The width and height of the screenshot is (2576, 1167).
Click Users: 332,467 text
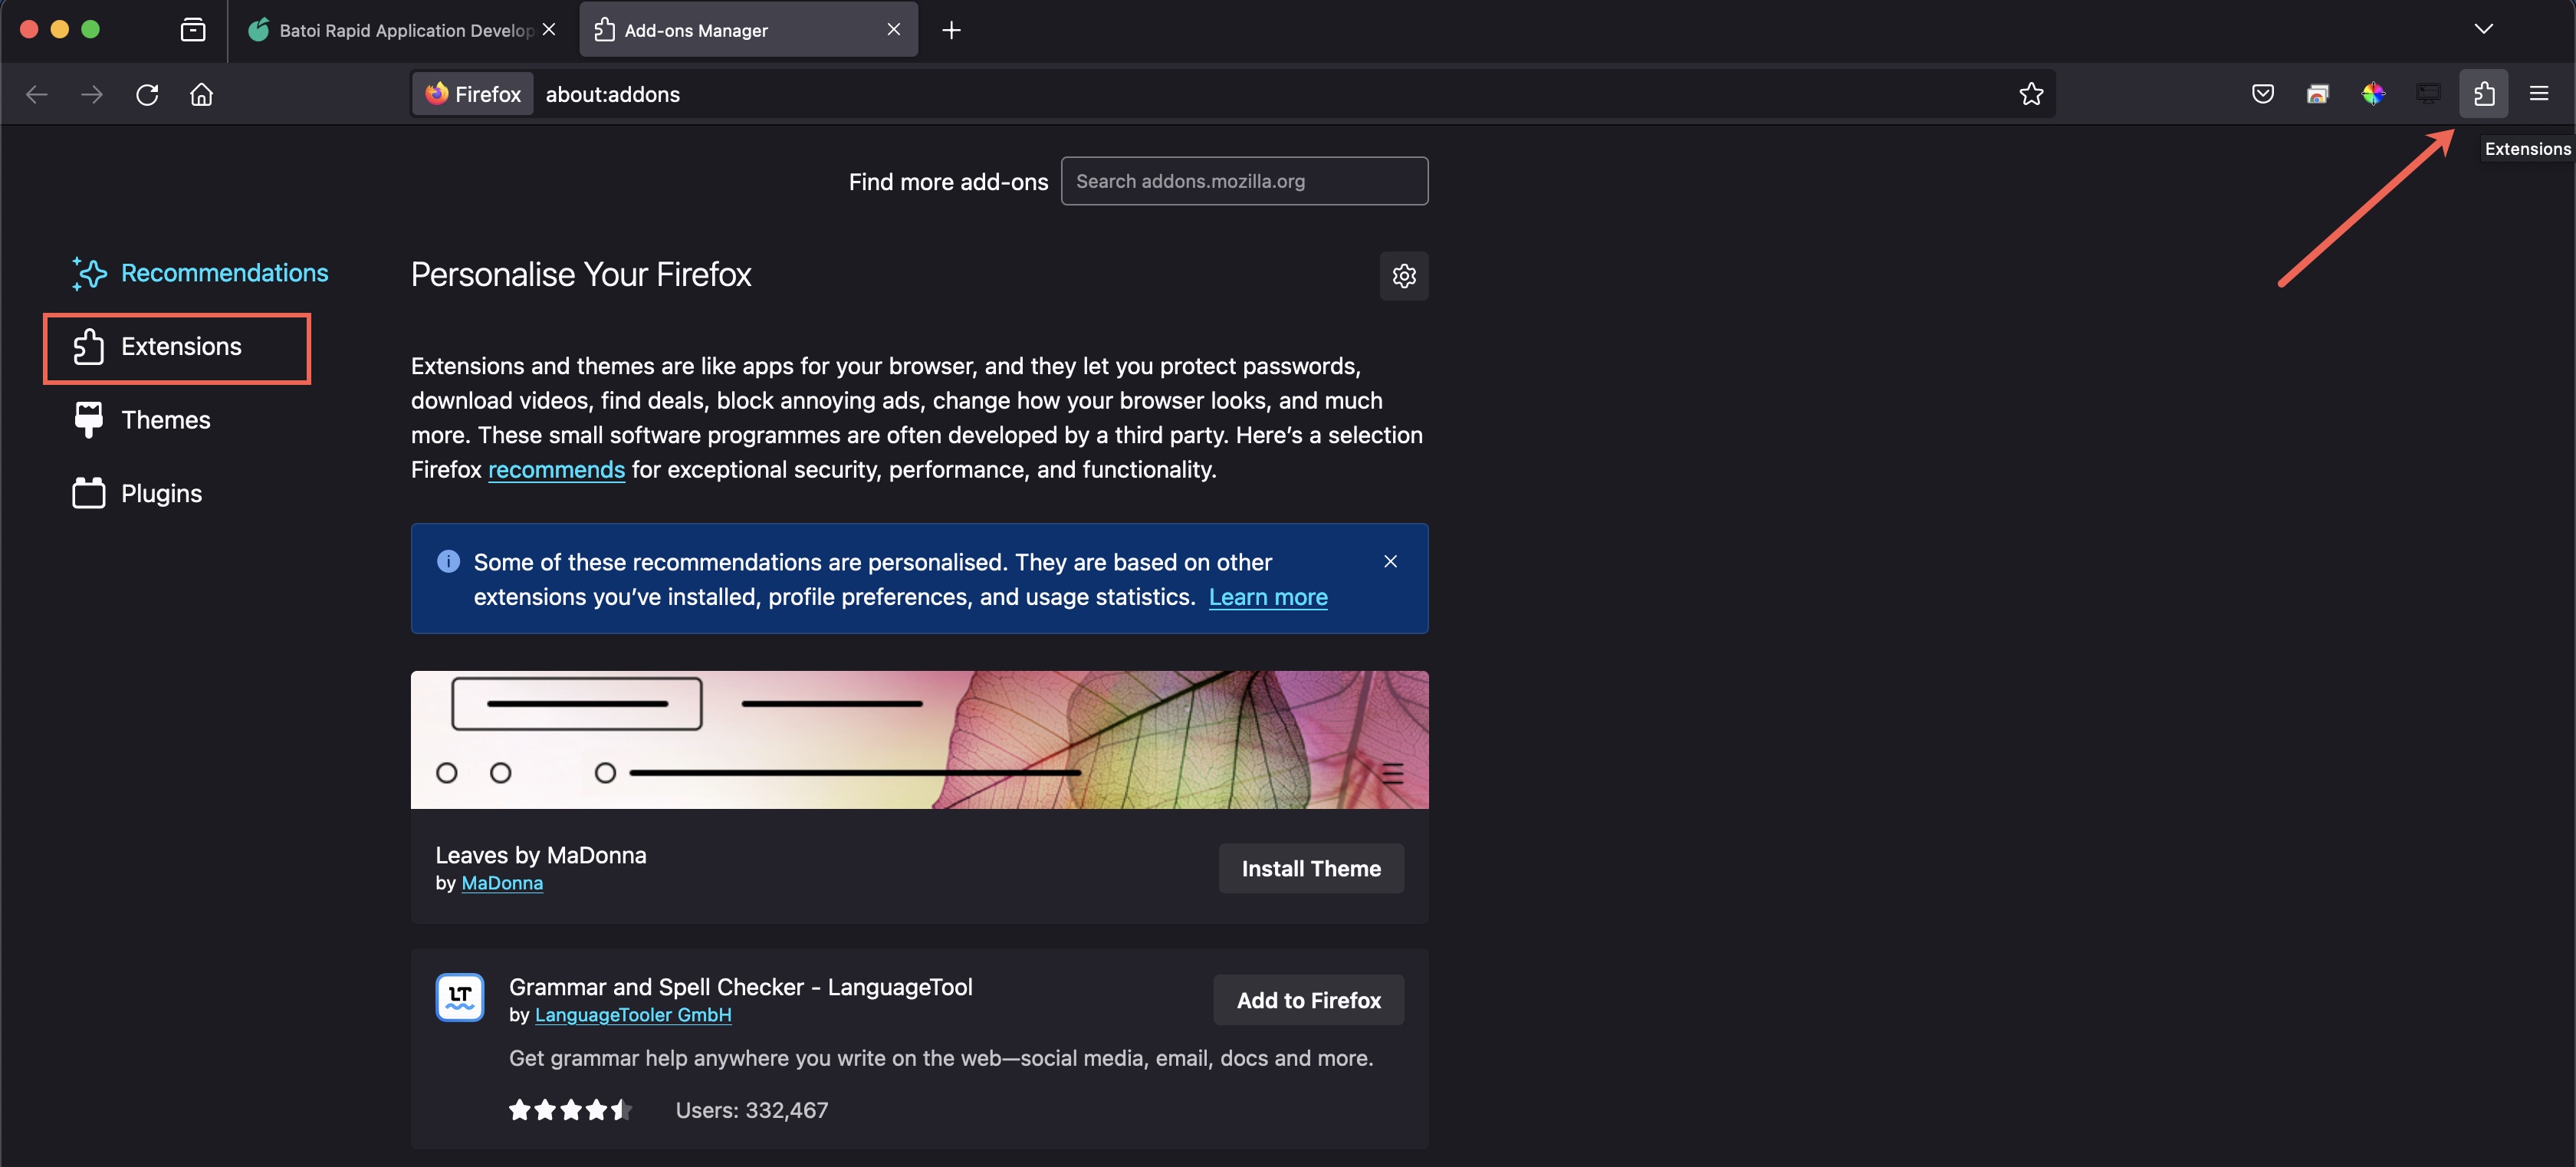tap(752, 1110)
